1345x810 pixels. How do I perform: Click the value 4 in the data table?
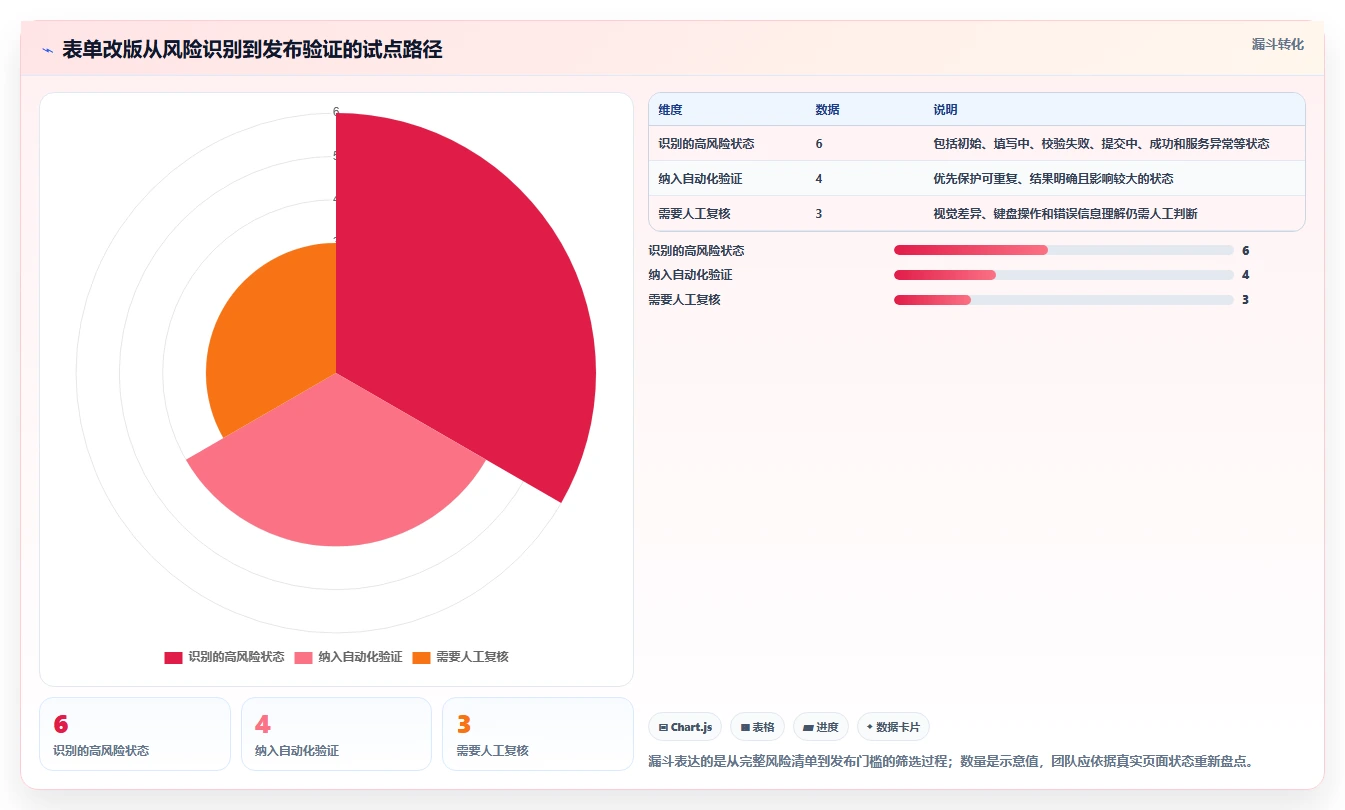819,179
